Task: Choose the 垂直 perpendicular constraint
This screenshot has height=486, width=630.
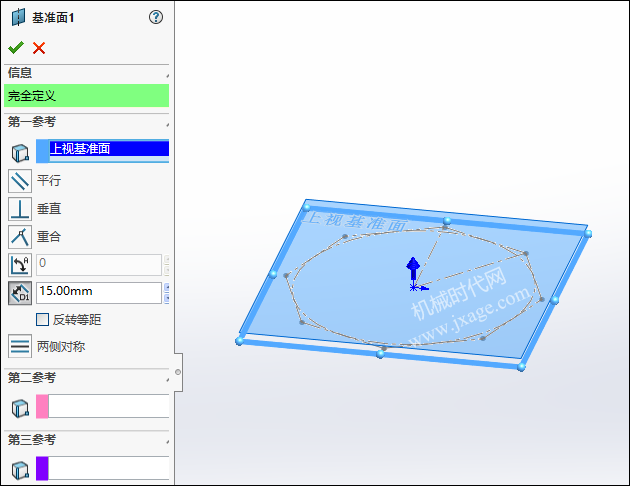Action: coord(20,209)
